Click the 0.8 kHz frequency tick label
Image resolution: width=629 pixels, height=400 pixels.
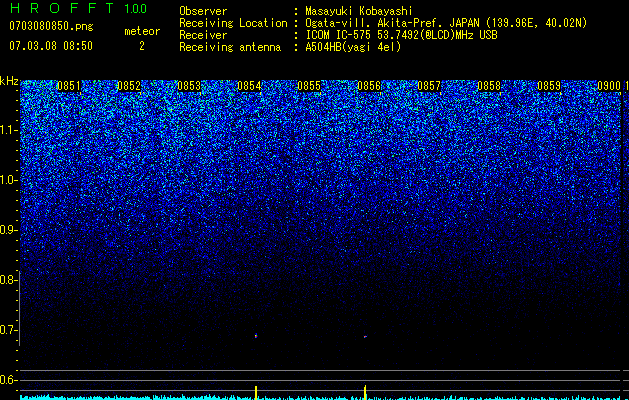[6, 280]
